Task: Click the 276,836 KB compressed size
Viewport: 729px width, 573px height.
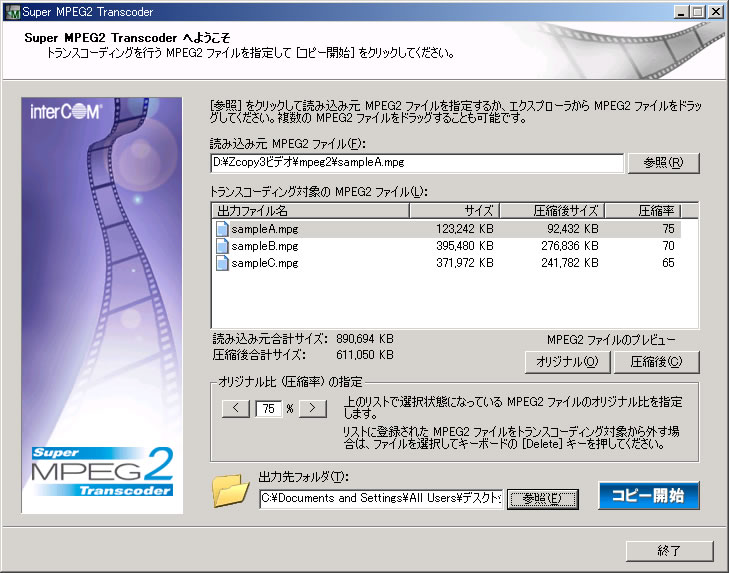Action: pos(570,246)
